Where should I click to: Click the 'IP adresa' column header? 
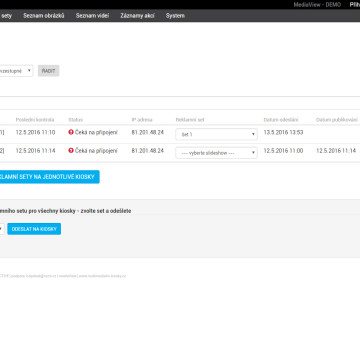(x=142, y=120)
